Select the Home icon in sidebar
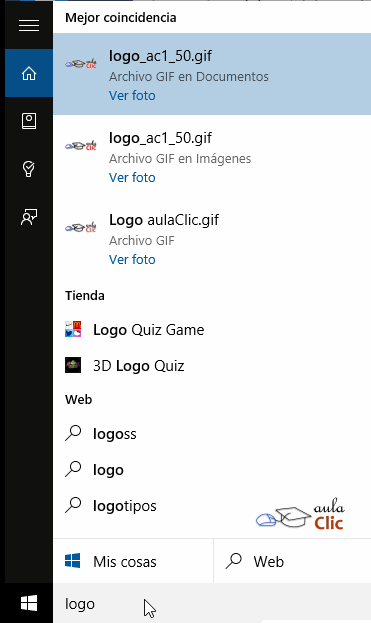Image resolution: width=371 pixels, height=623 pixels. point(29,73)
